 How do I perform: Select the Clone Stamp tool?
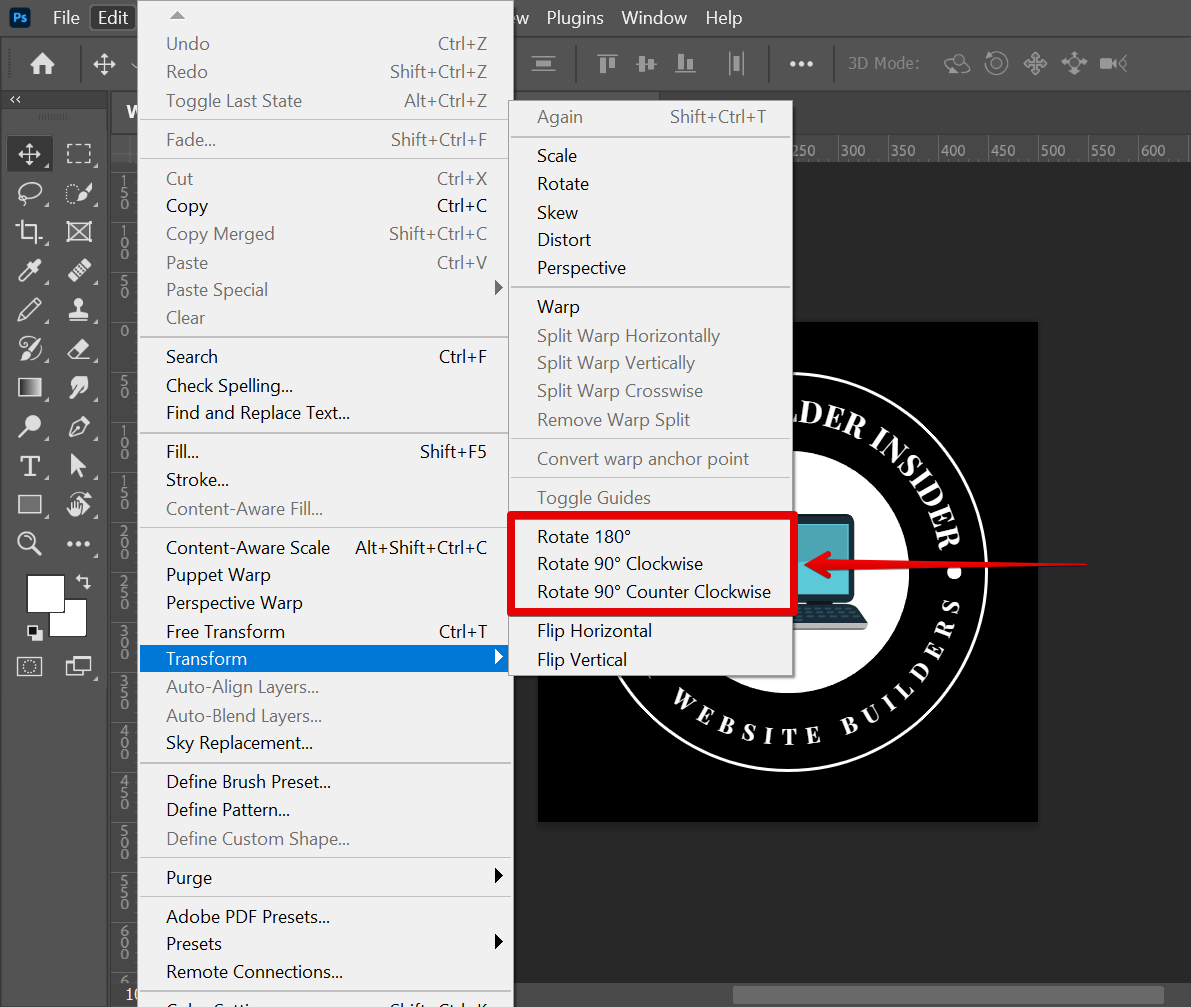[79, 309]
